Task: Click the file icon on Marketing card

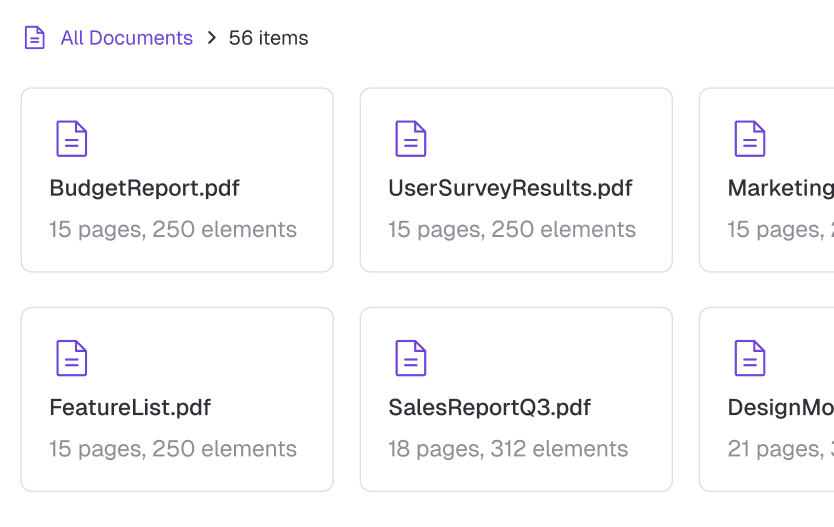Action: pos(750,139)
